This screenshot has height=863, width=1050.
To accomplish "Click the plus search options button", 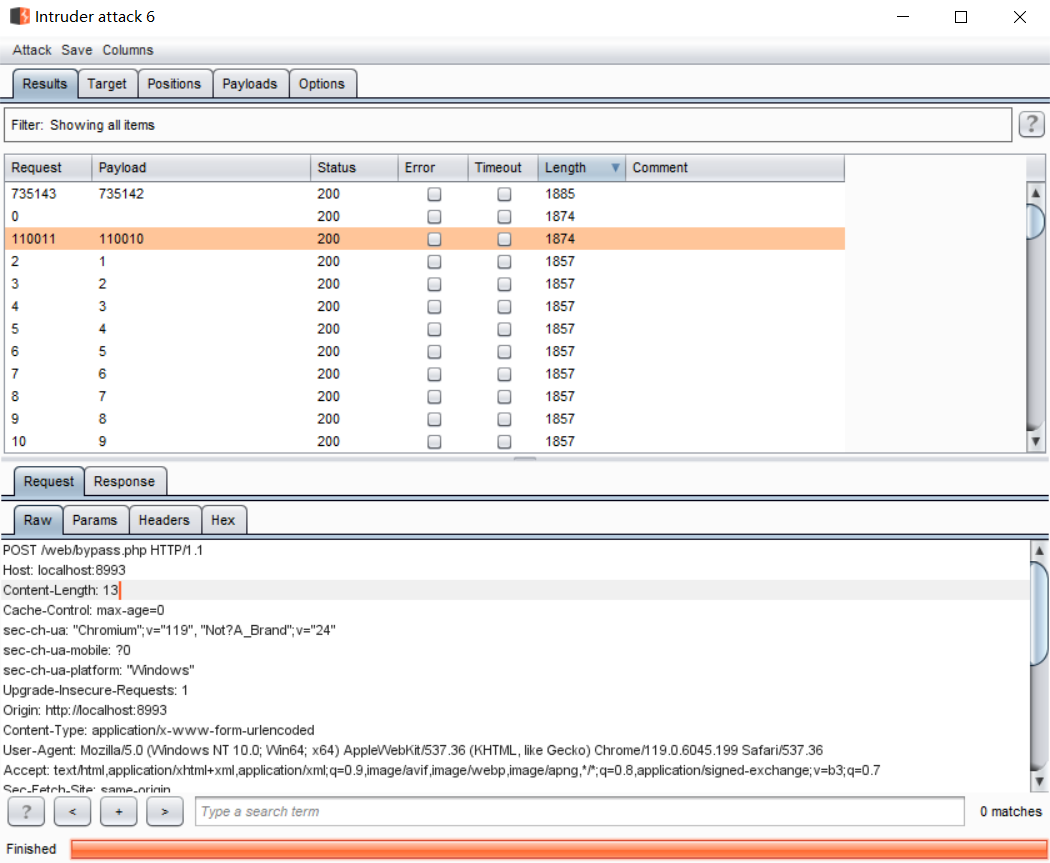I will 118,812.
